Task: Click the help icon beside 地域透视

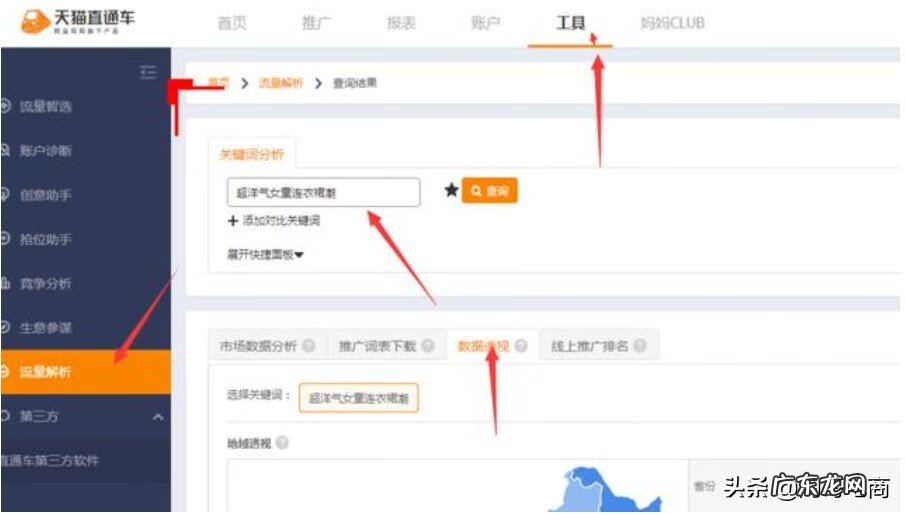Action: coord(282,442)
